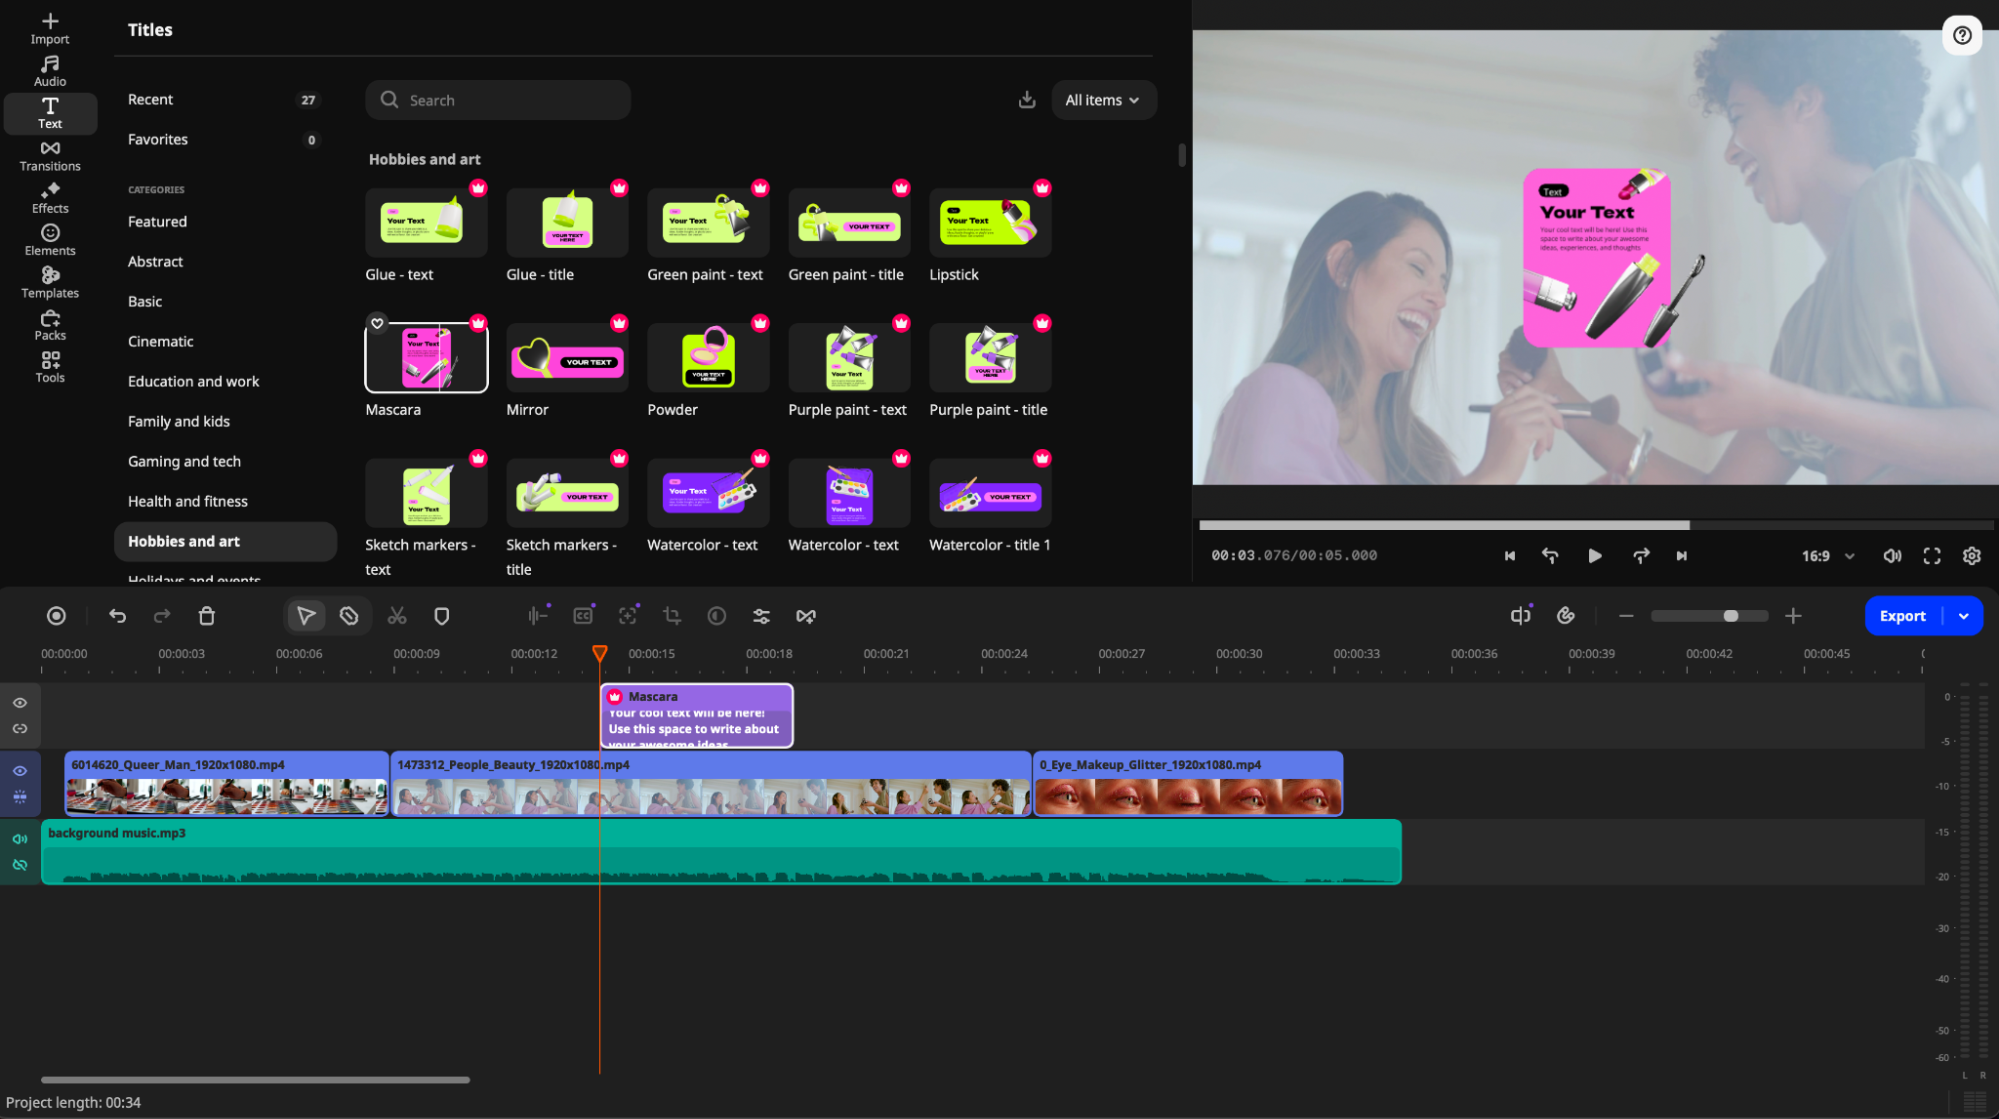The height and width of the screenshot is (1119, 1999).
Task: Open the crop tool
Action: tap(672, 616)
